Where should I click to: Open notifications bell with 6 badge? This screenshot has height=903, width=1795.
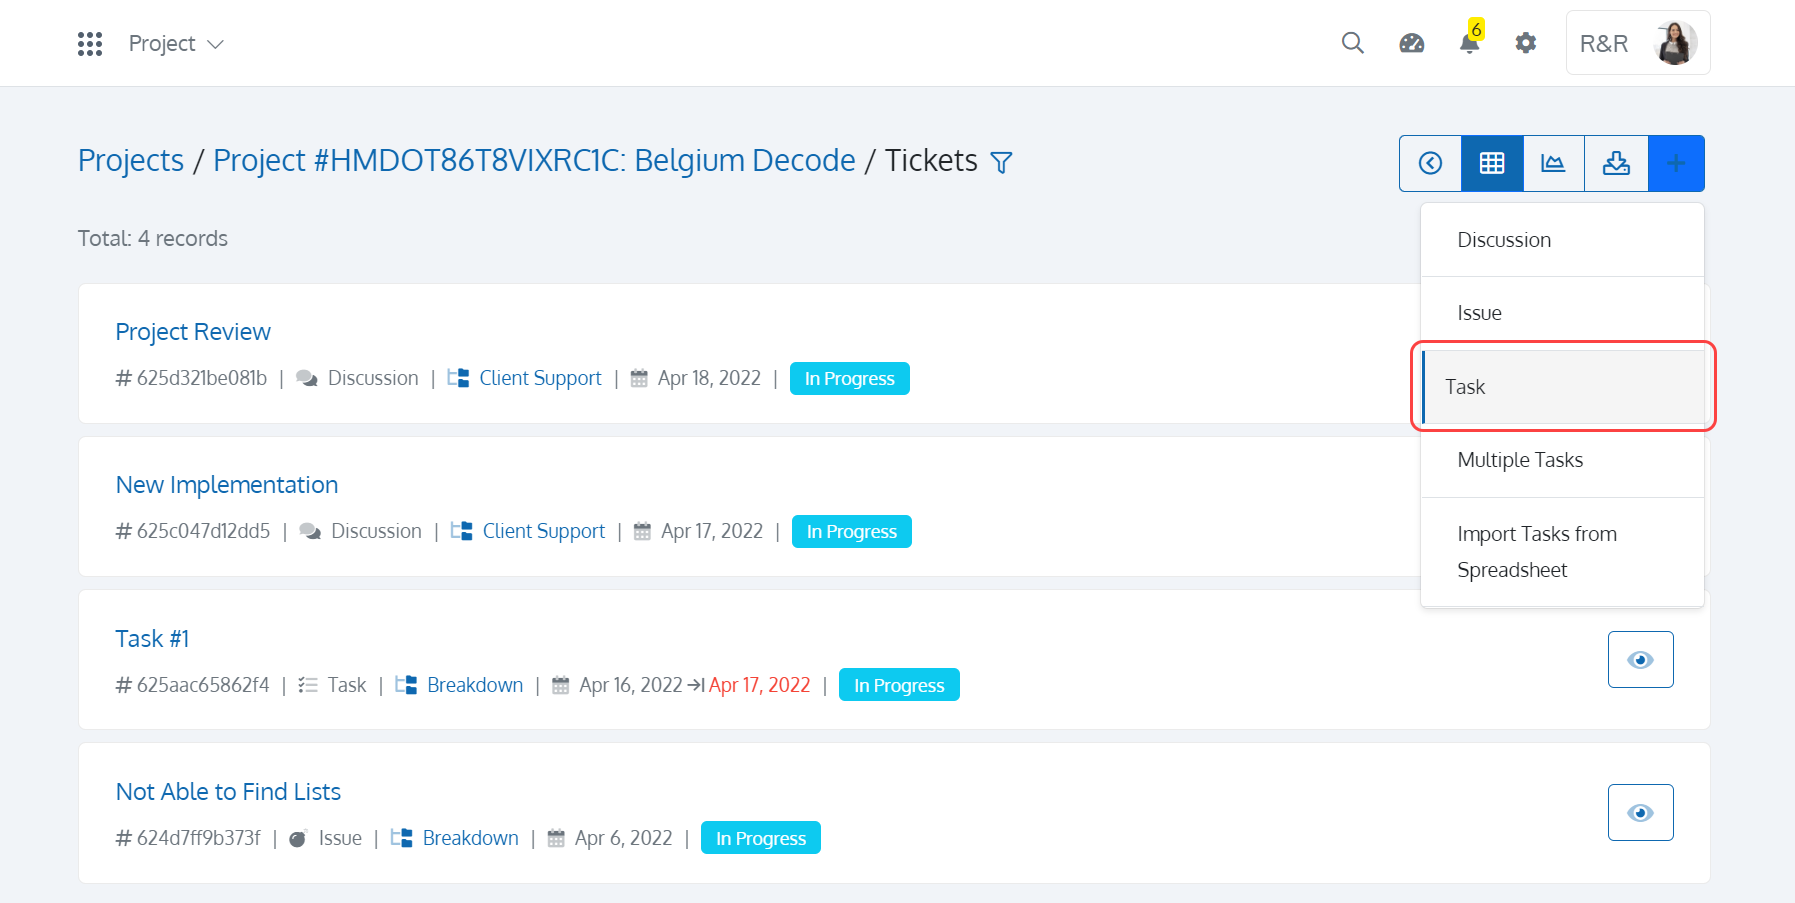point(1470,38)
